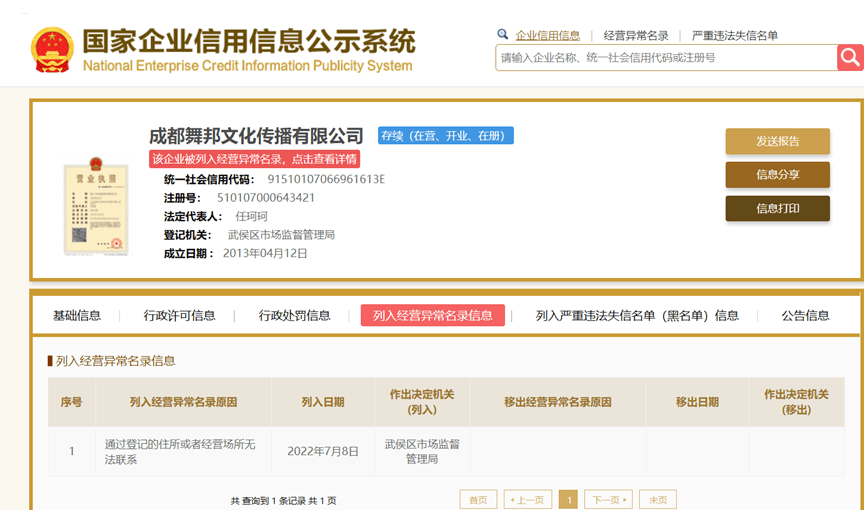The width and height of the screenshot is (864, 510).
Task: Click 武侯区市场监督管理局 in company details
Action: (x=281, y=235)
